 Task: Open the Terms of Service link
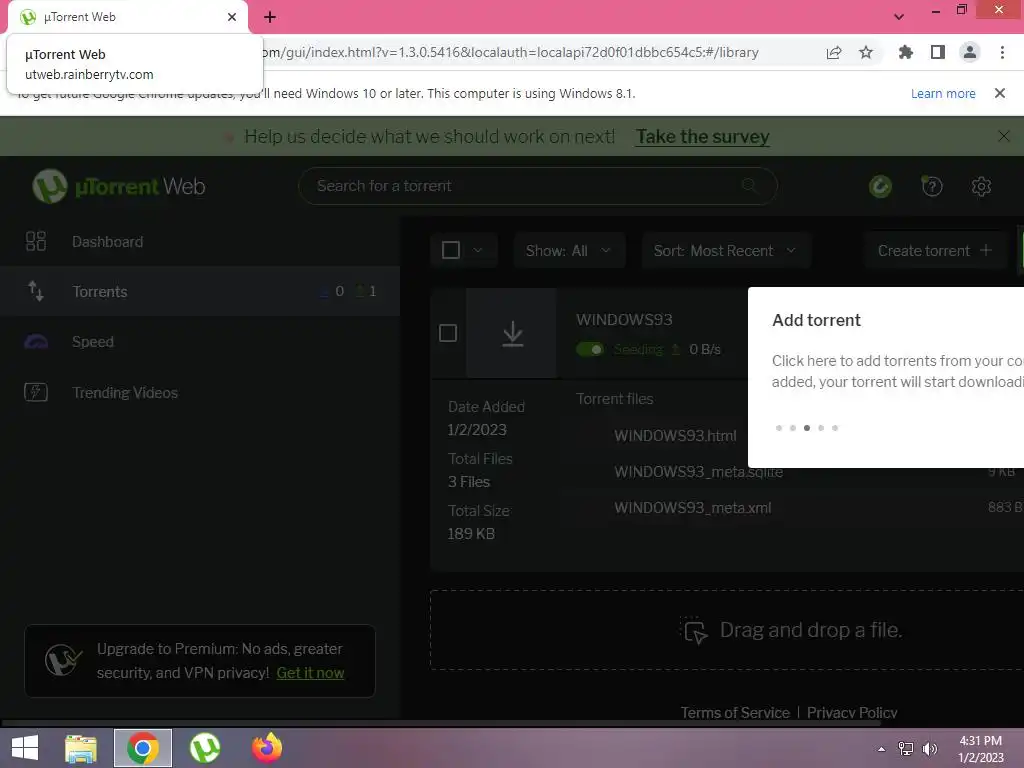pyautogui.click(x=735, y=712)
